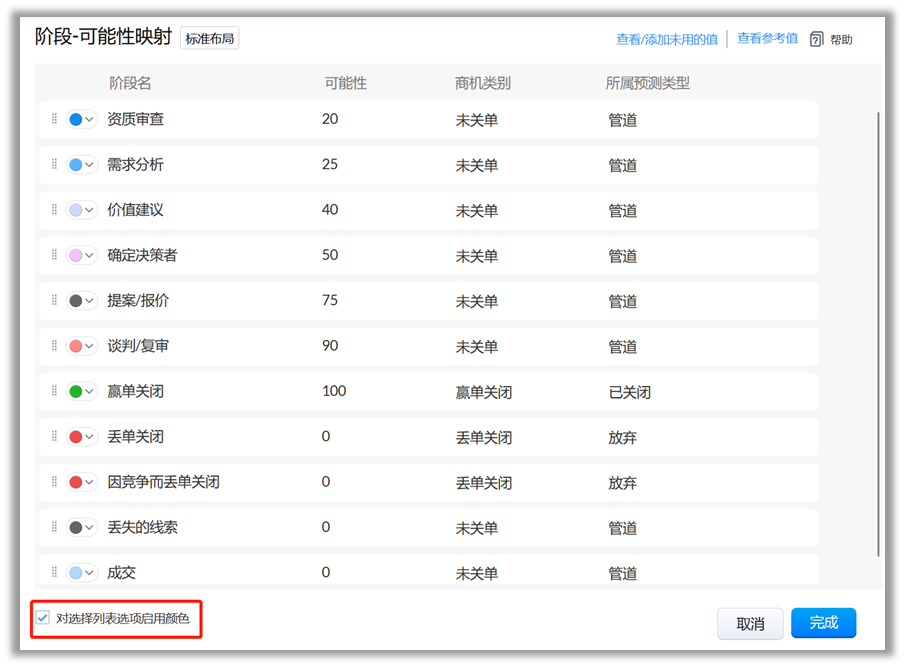Image resolution: width=905 pixels, height=667 pixels.
Task: Click drag handle icon for 价值建议 row
Action: (x=54, y=210)
